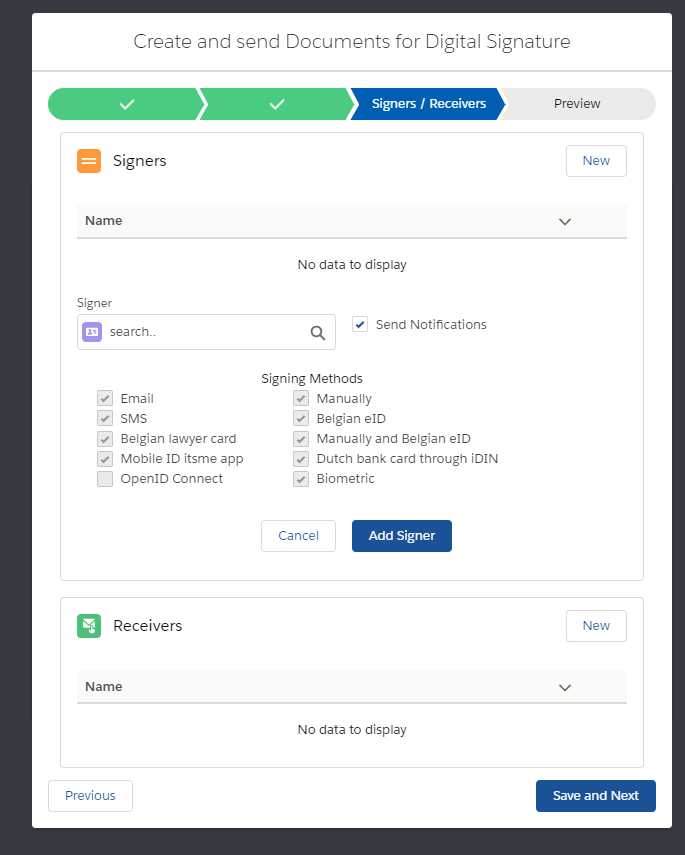Click the orange Signers section icon
This screenshot has width=685, height=855.
(89, 161)
